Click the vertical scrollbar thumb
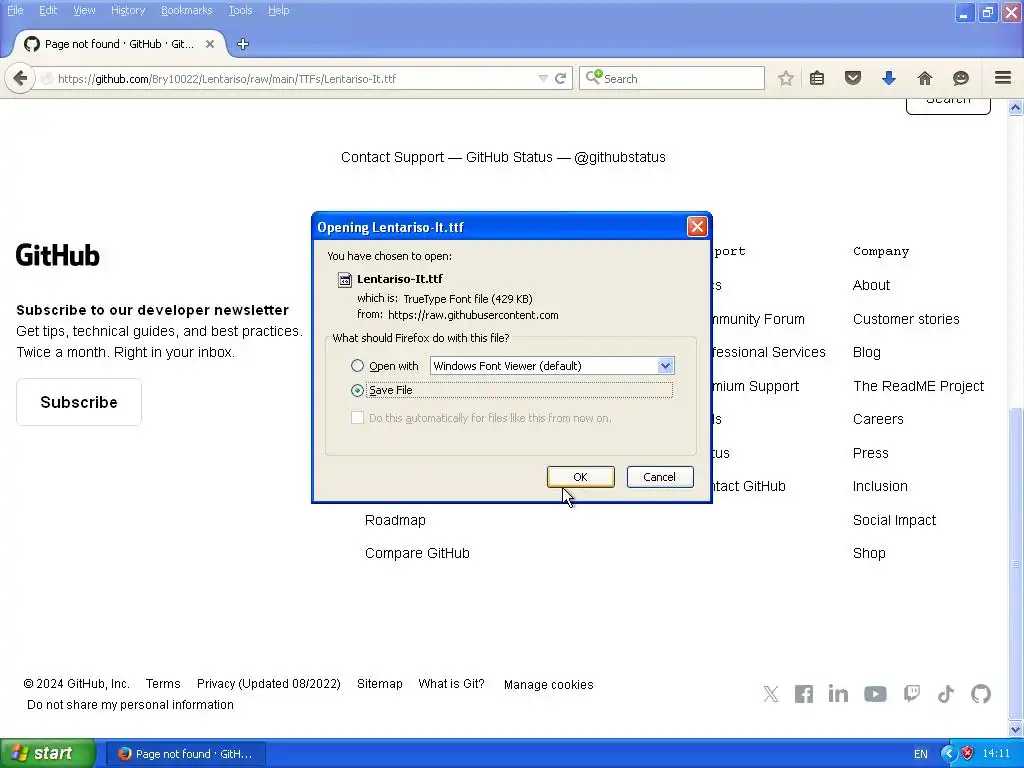The width and height of the screenshot is (1024, 768). tap(1015, 562)
